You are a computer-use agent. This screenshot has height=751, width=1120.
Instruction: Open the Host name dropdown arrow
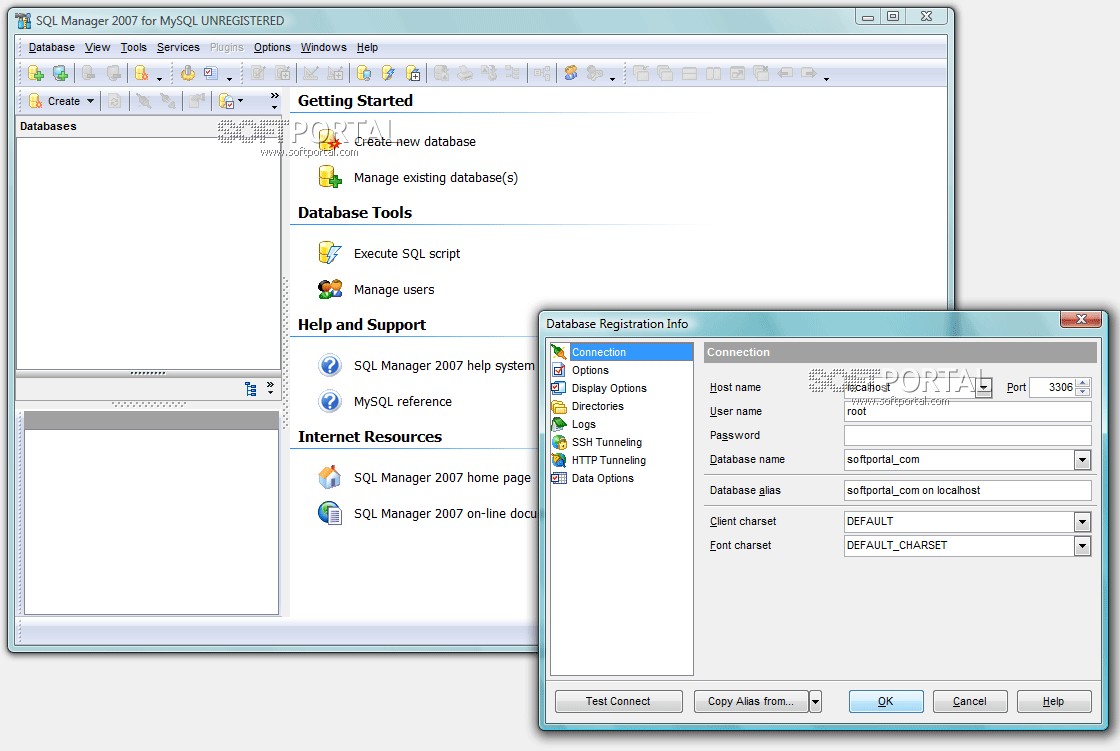(x=984, y=387)
